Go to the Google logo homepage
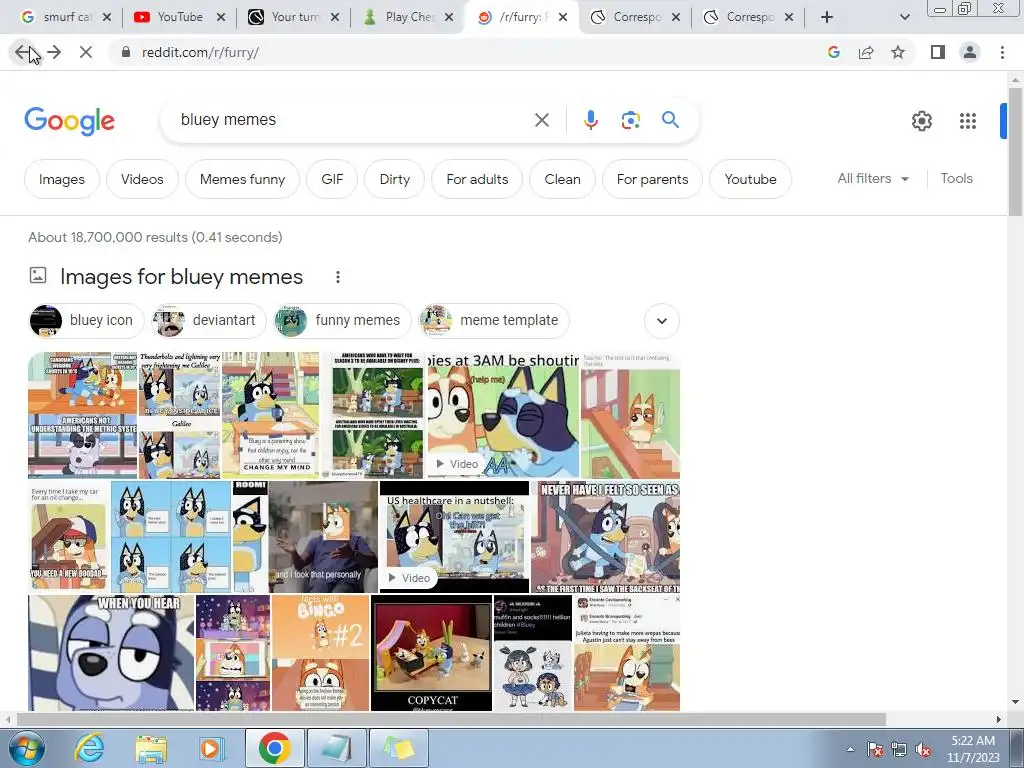Screen dimensions: 1024x768 pyautogui.click(x=69, y=121)
